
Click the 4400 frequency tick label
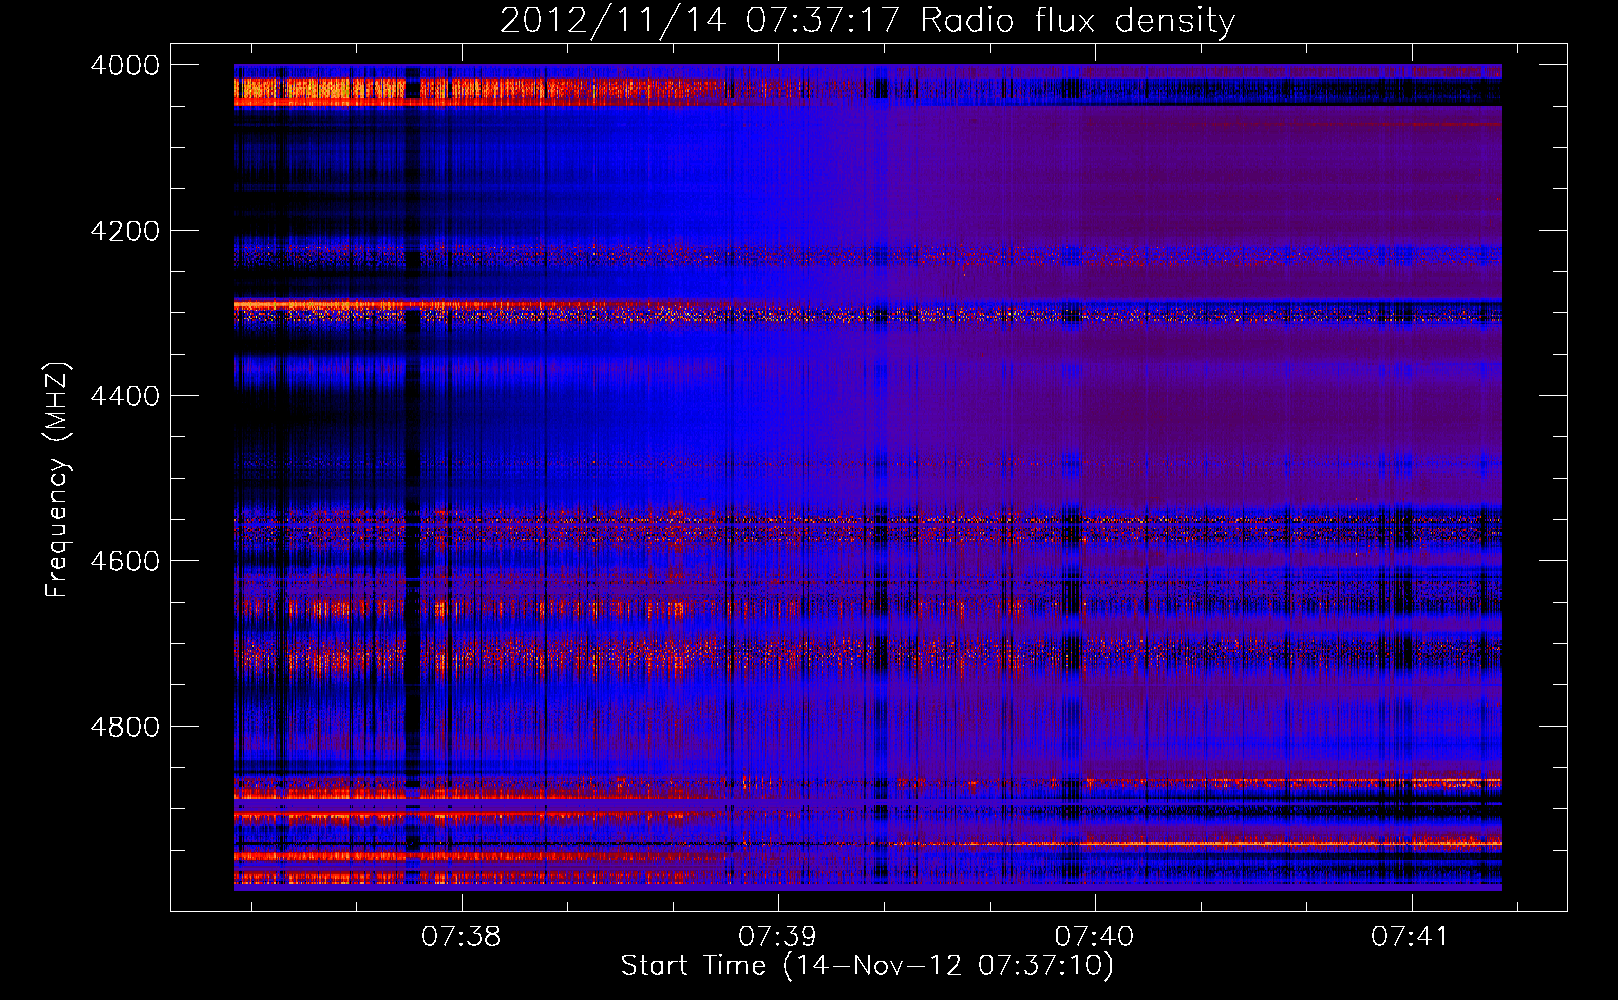[125, 396]
